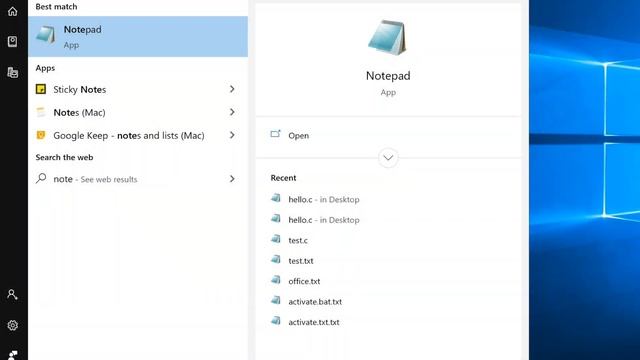The image size is (640, 360).
Task: Expand the note web results chevron
Action: 232,179
